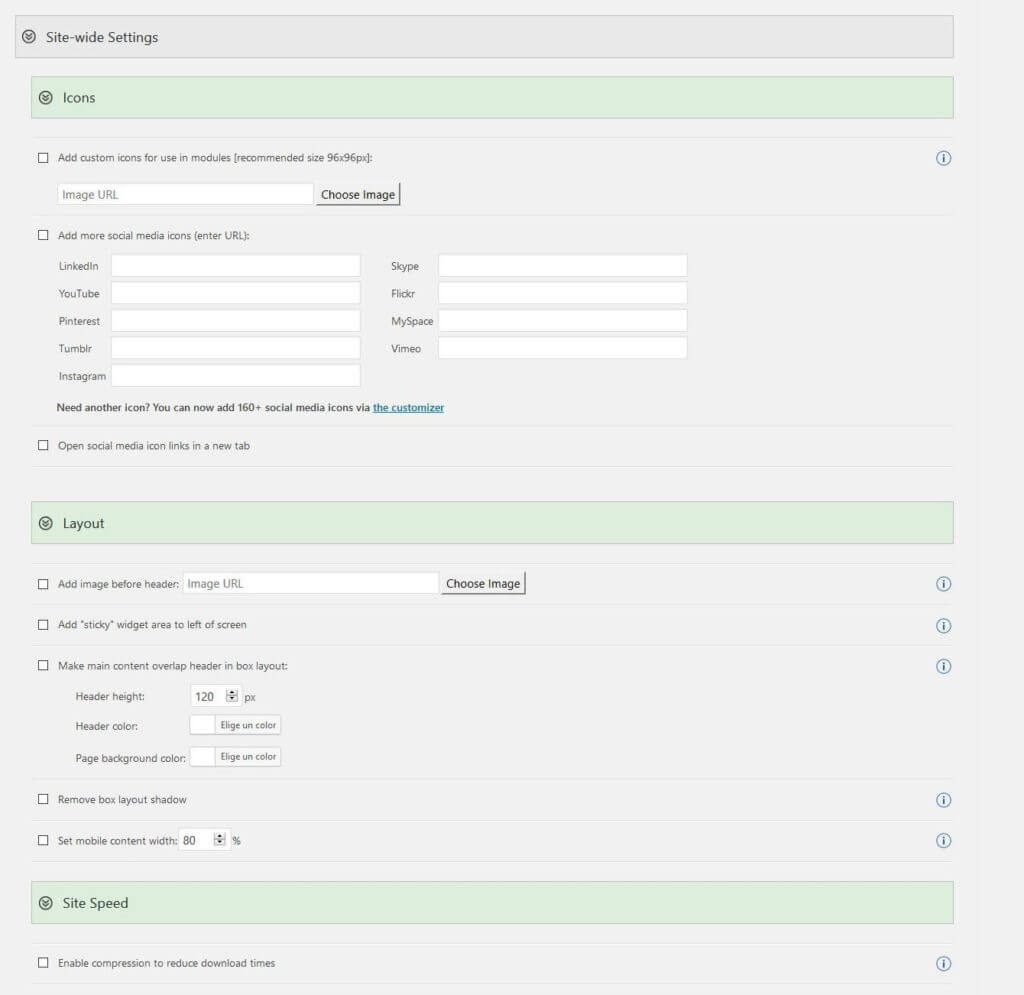Viewport: 1024px width, 995px height.
Task: Click the LinkedIn URL field
Action: 236,266
